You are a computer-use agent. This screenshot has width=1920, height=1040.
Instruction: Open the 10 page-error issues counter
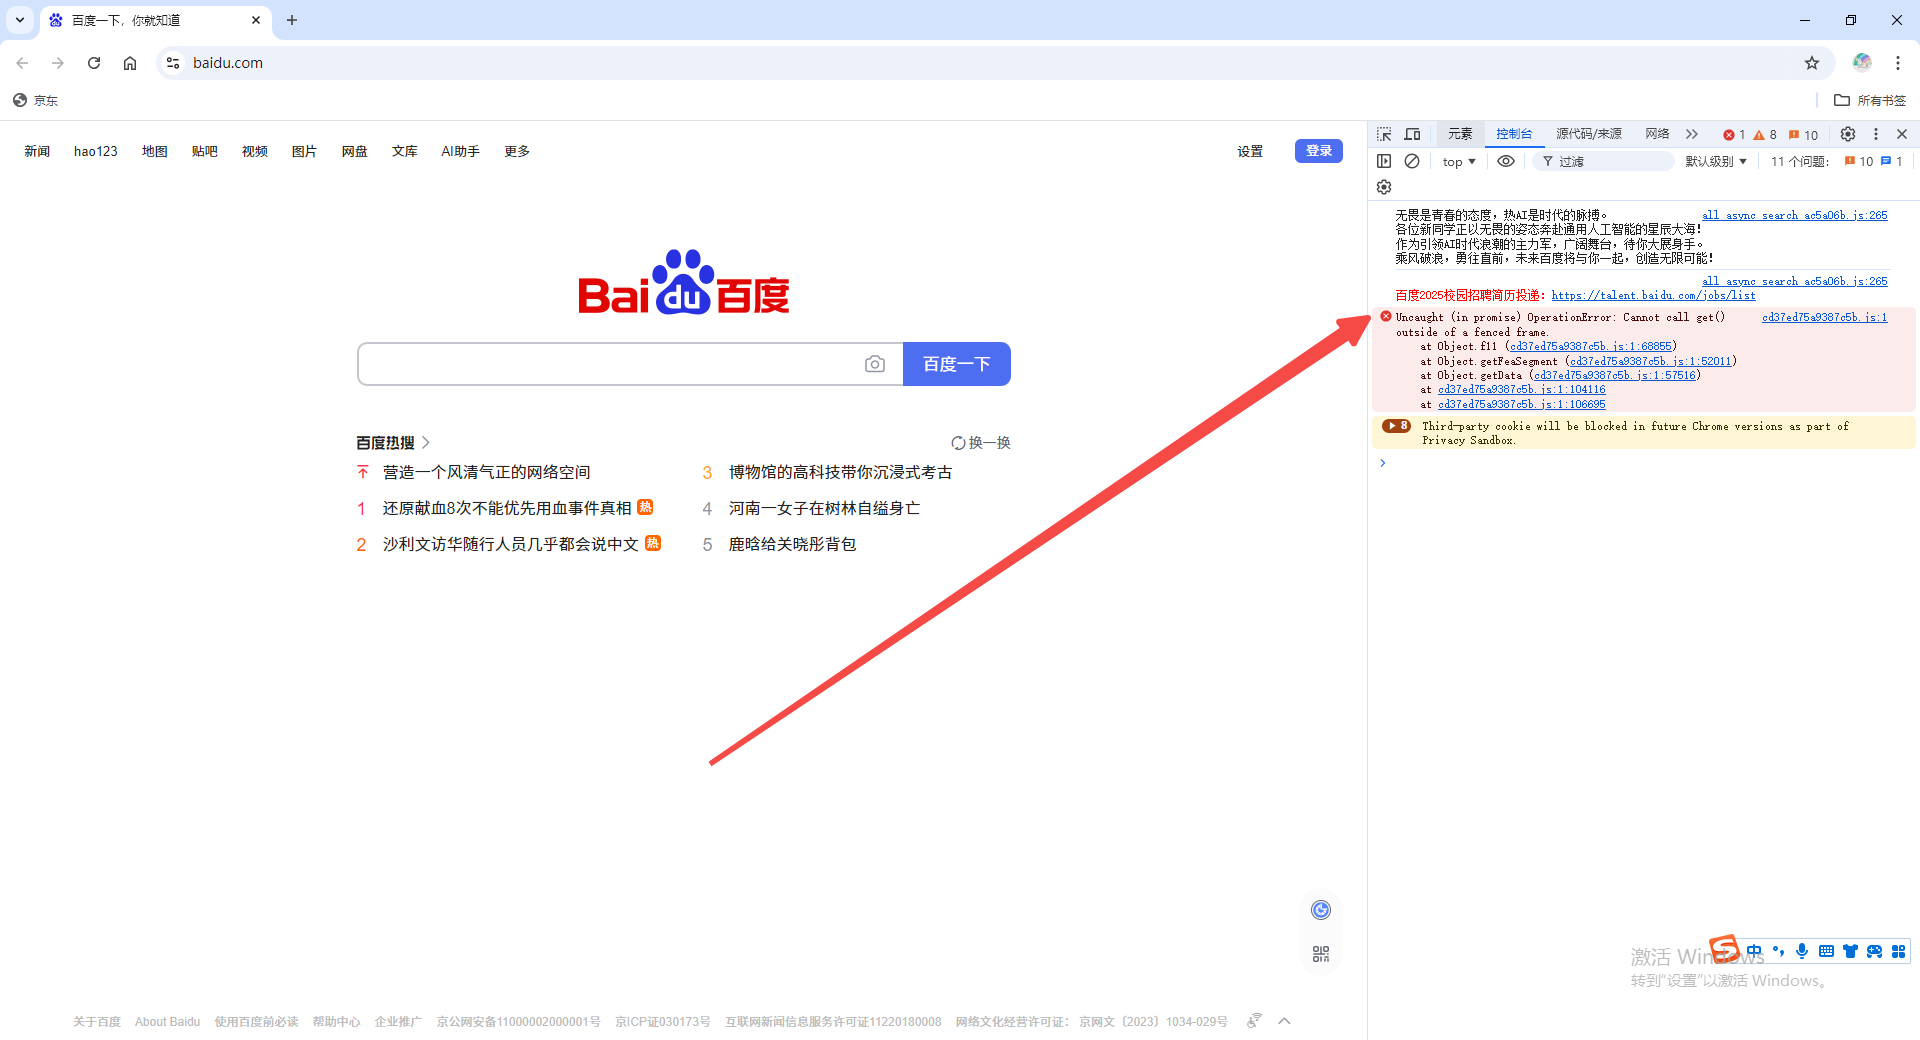coord(1859,161)
